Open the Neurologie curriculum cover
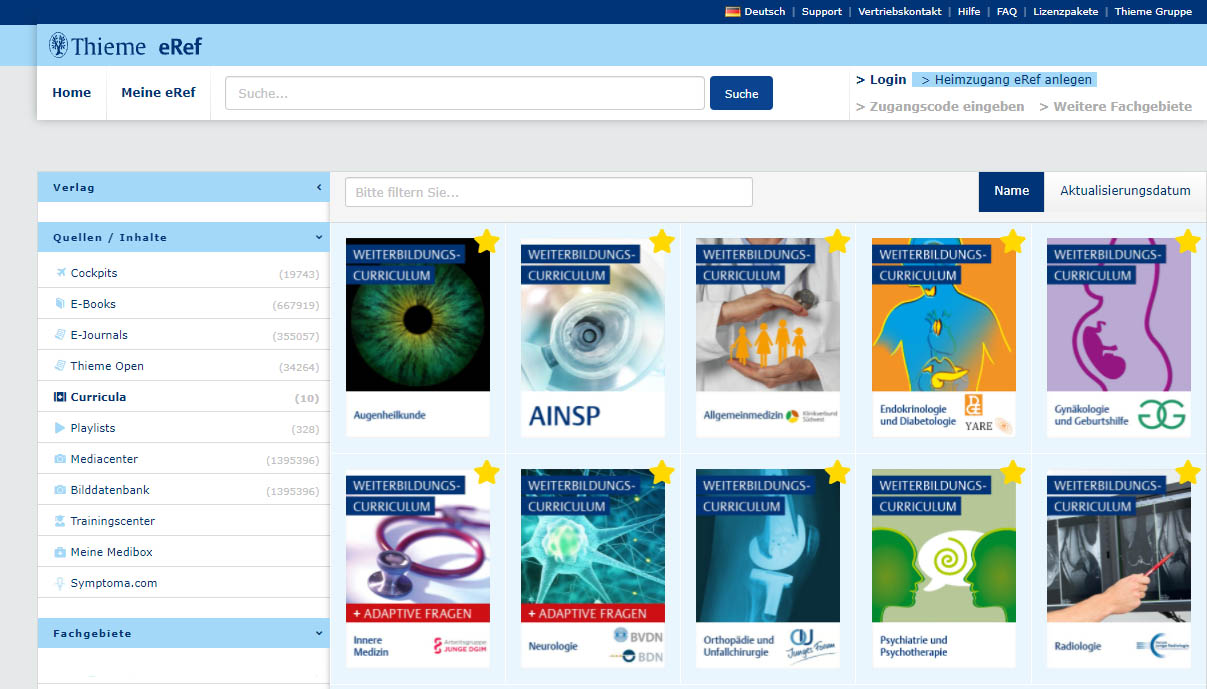The height and width of the screenshot is (689, 1207). [x=593, y=568]
